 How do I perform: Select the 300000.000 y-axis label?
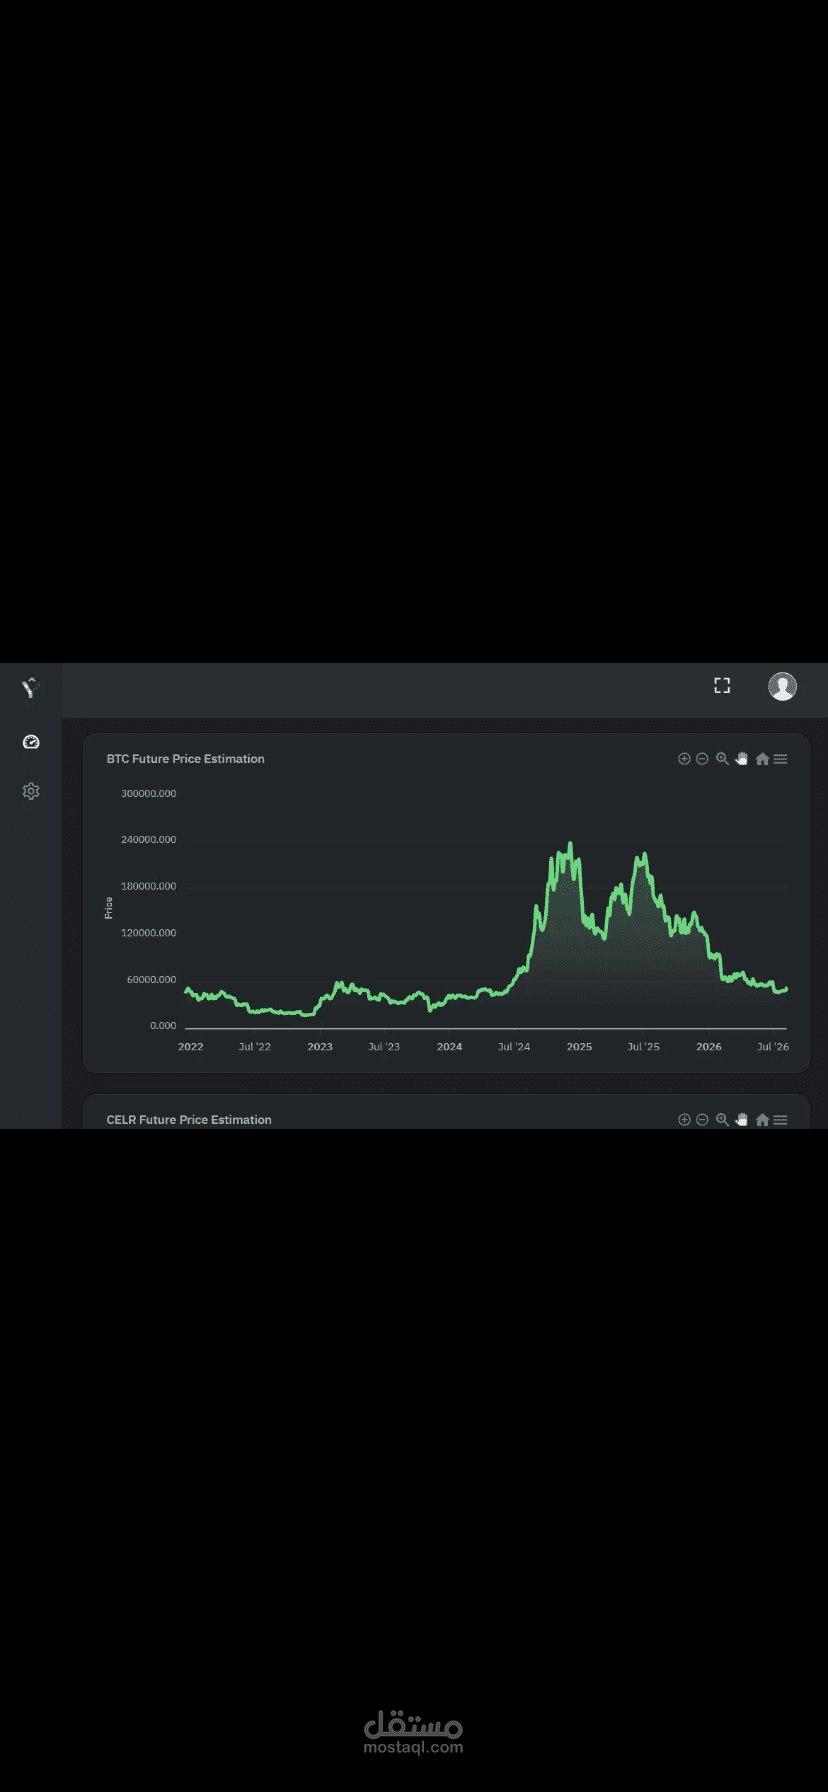coord(149,794)
